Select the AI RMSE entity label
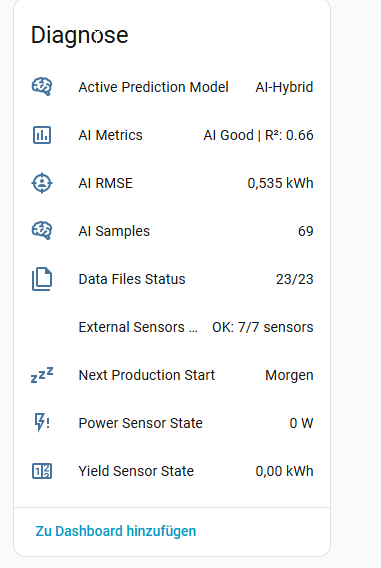381x568 pixels. point(106,183)
